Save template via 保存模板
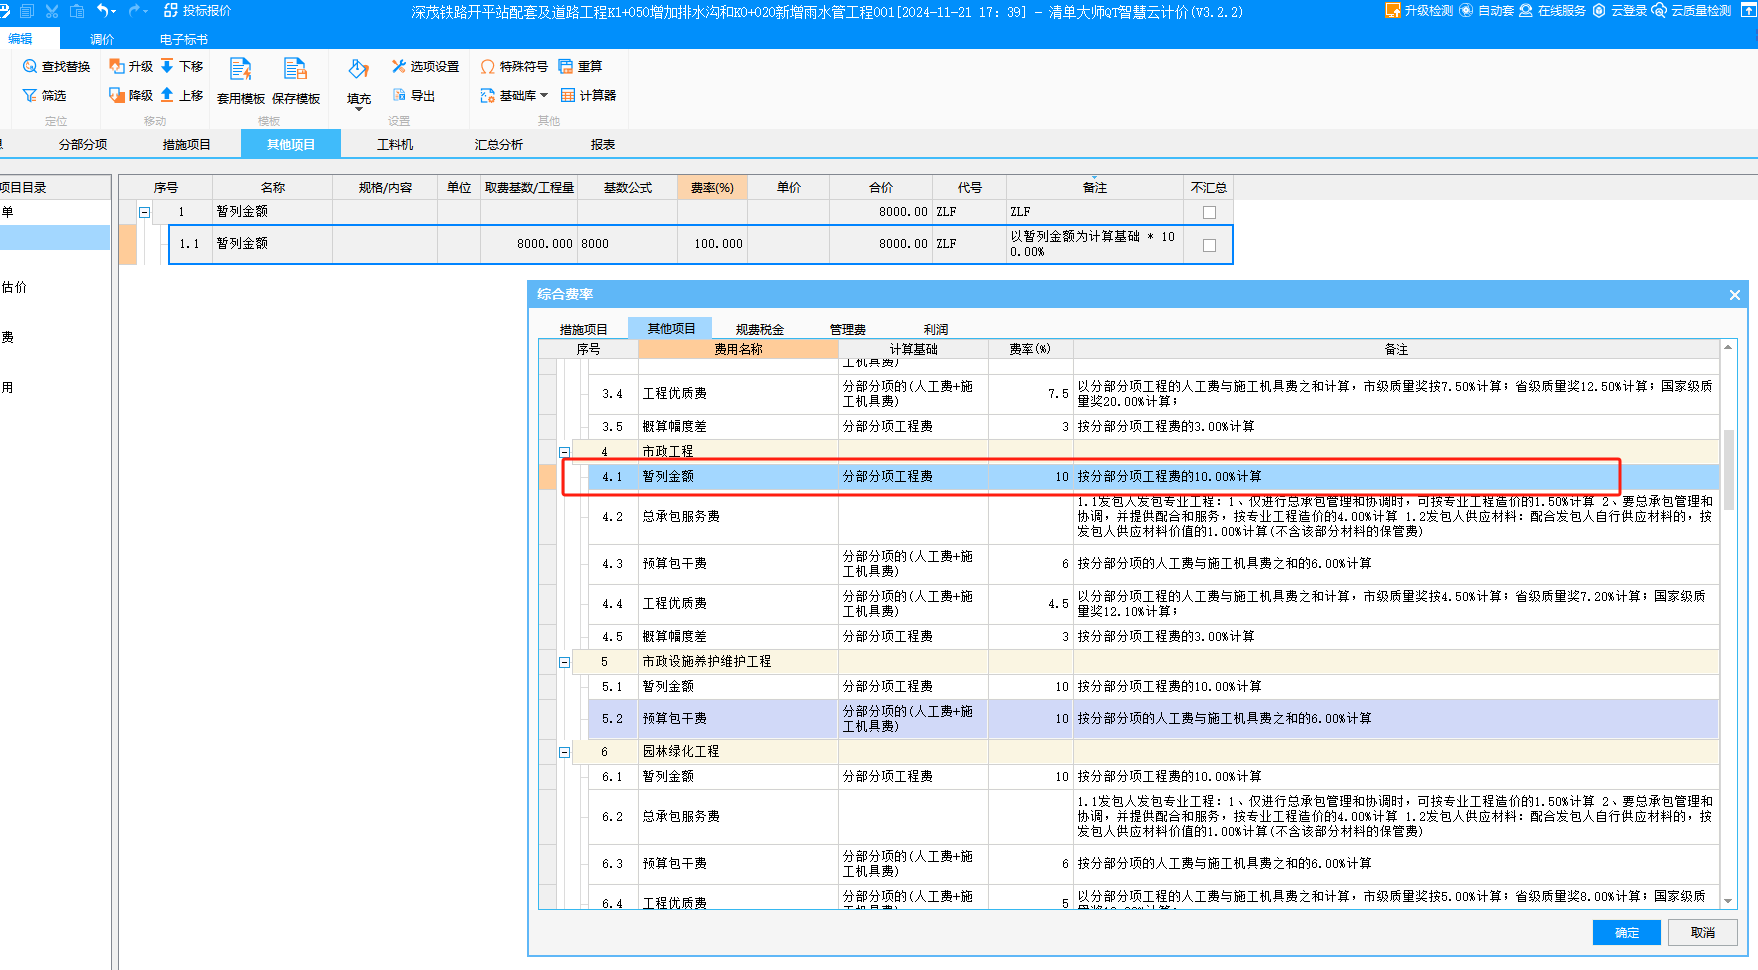The image size is (1758, 970). (296, 81)
